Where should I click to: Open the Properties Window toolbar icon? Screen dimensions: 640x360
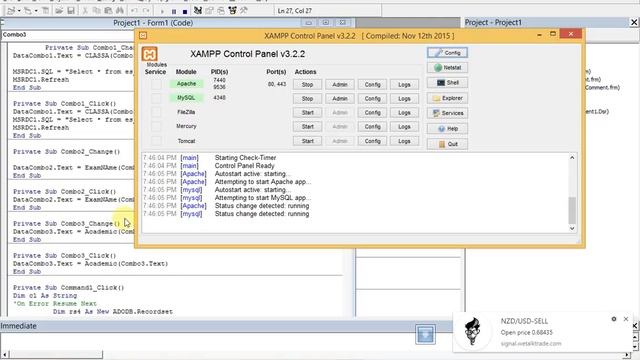(x=209, y=11)
